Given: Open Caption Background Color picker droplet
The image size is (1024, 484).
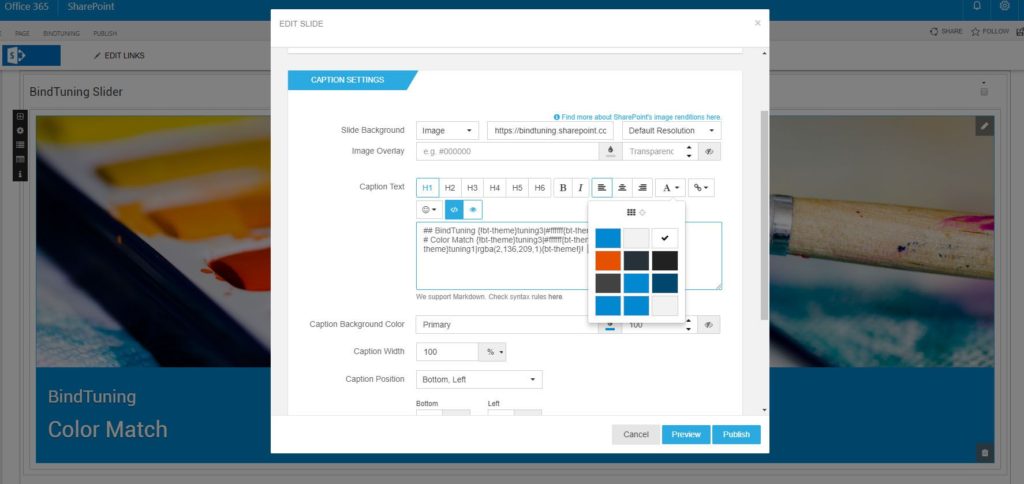Looking at the screenshot, I should 610,325.
